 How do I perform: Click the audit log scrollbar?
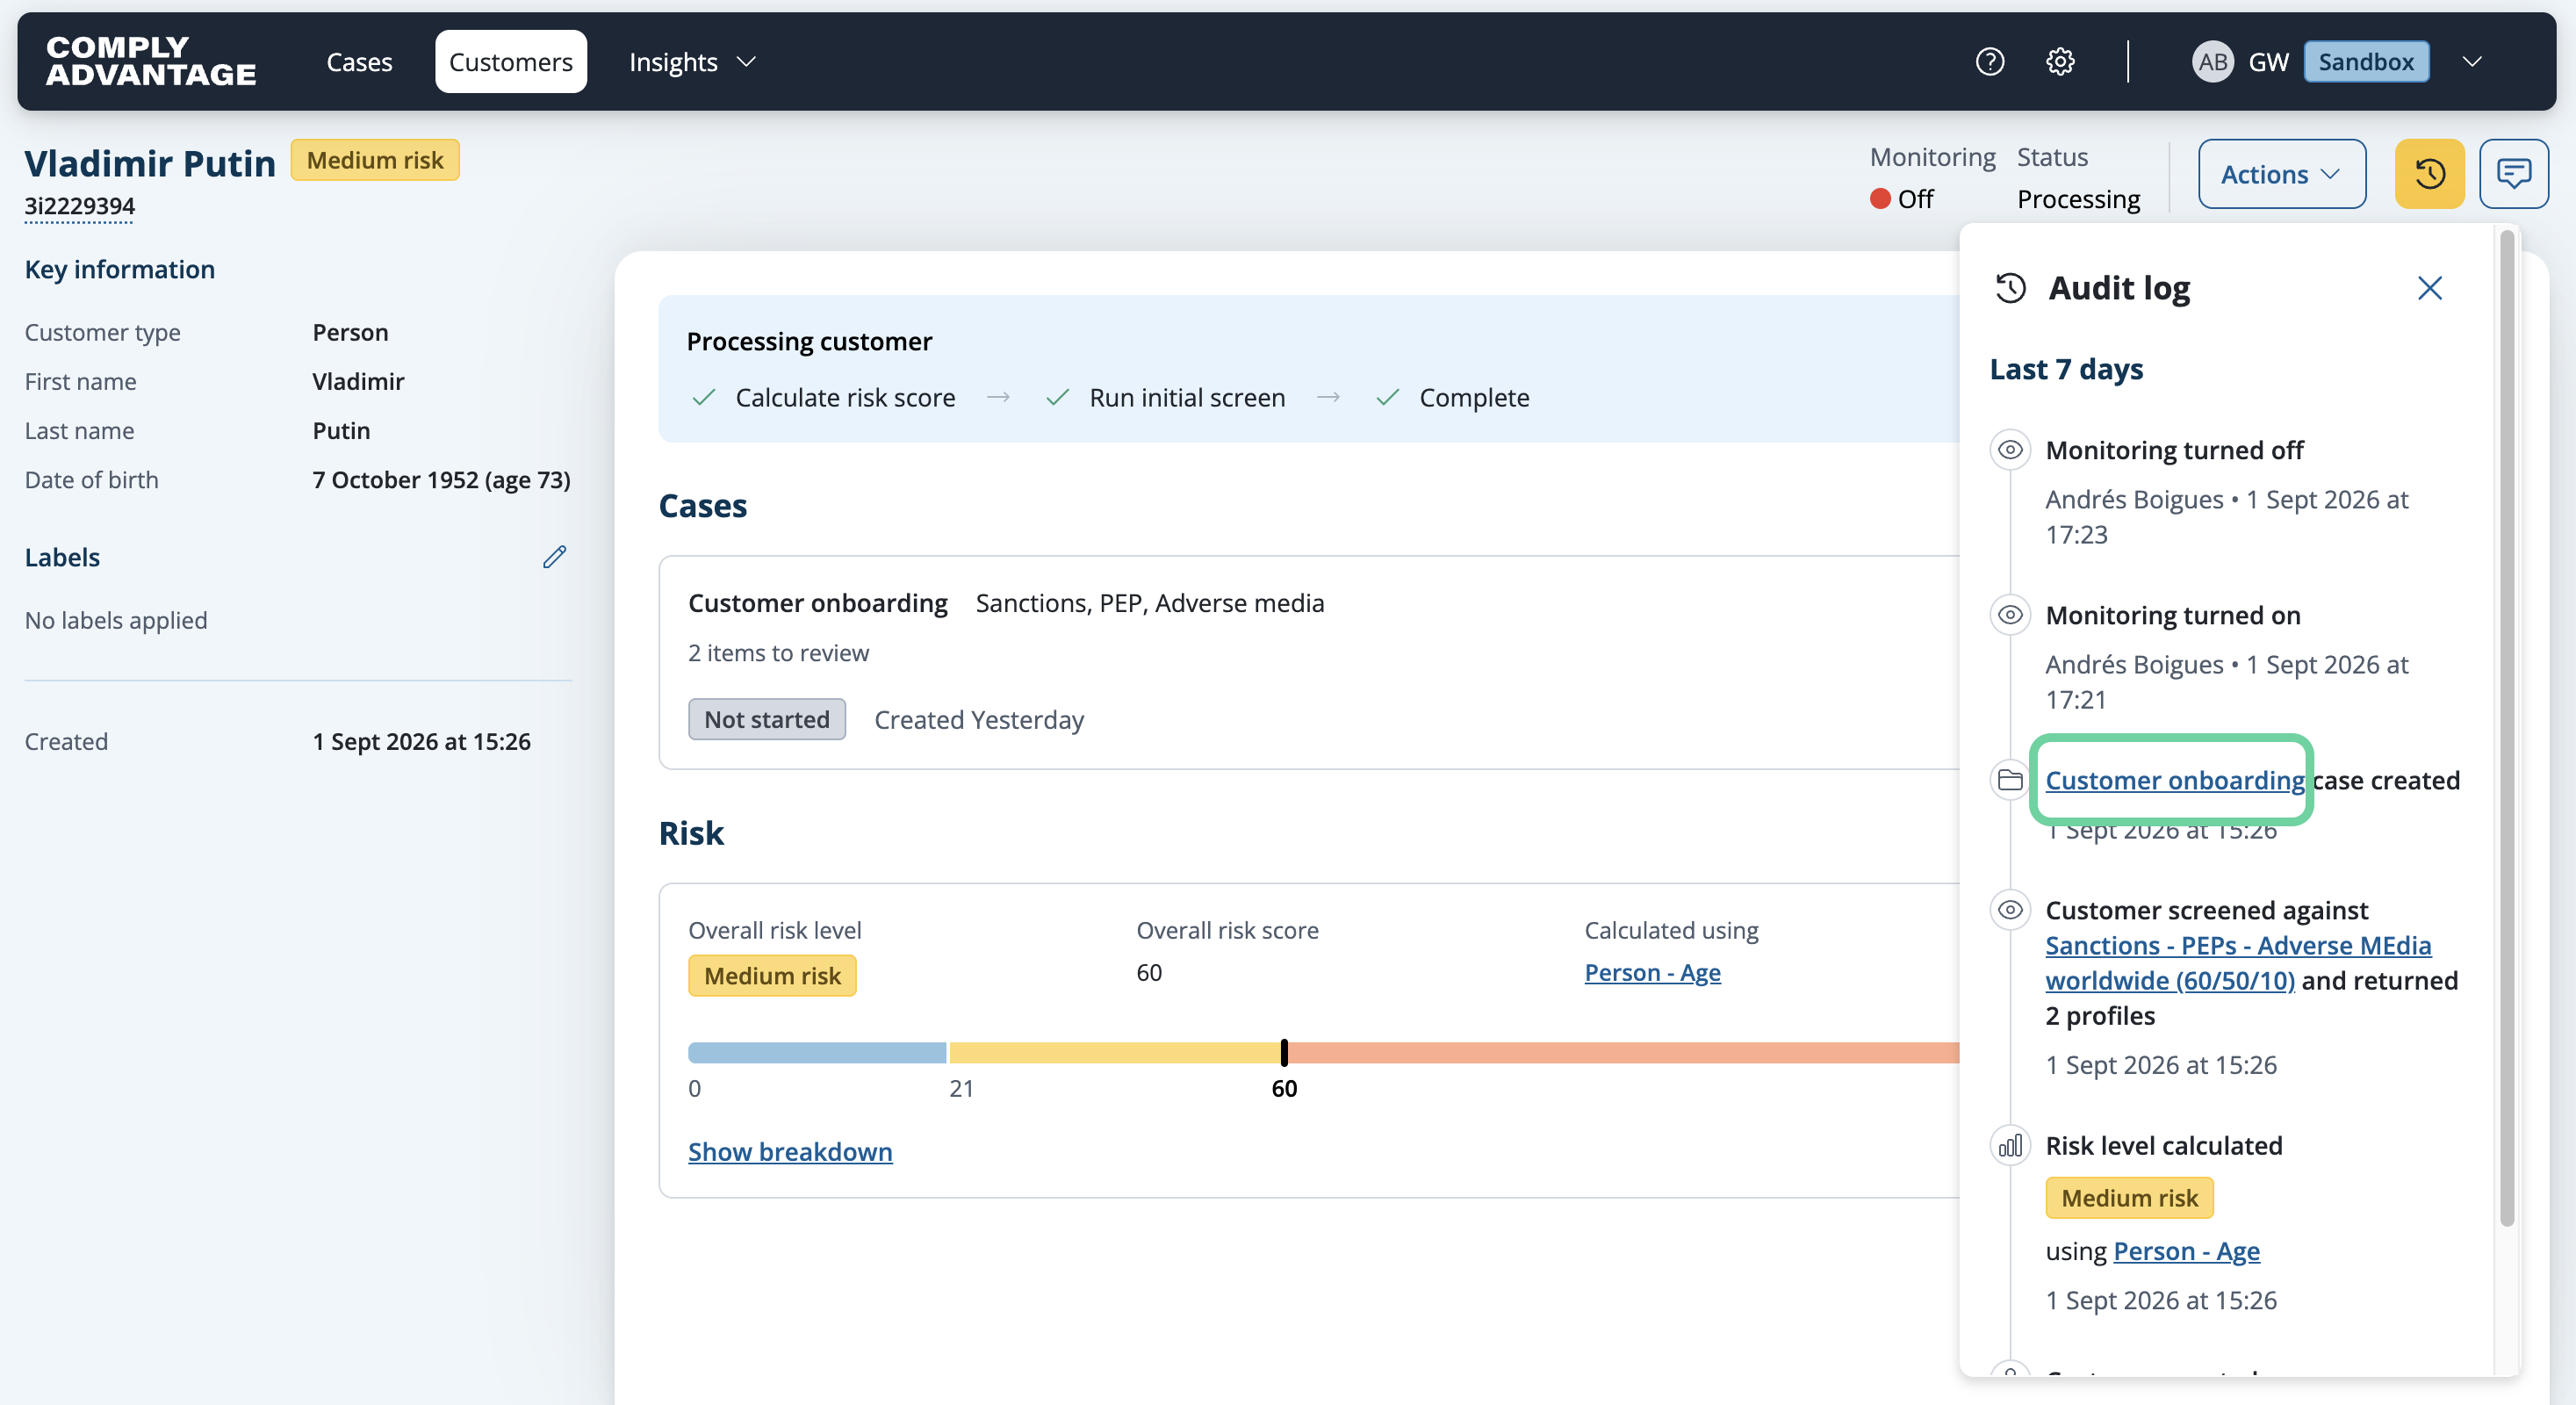2506,727
